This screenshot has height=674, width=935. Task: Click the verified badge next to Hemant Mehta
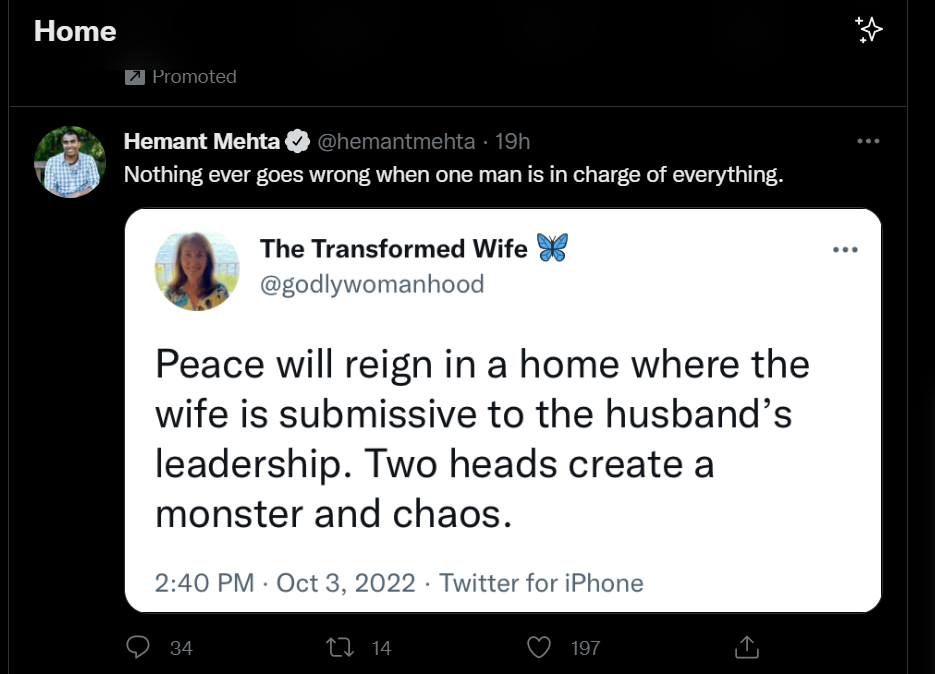pyautogui.click(x=298, y=142)
